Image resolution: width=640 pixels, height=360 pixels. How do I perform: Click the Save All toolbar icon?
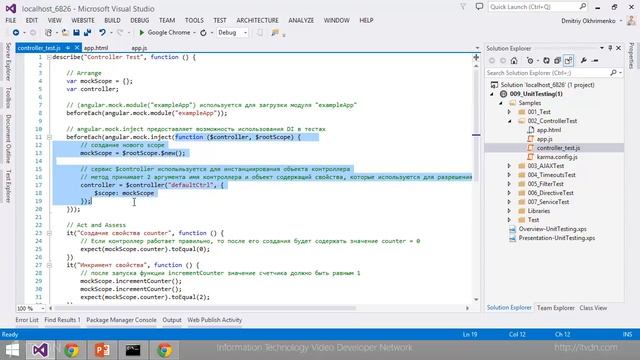(87, 32)
